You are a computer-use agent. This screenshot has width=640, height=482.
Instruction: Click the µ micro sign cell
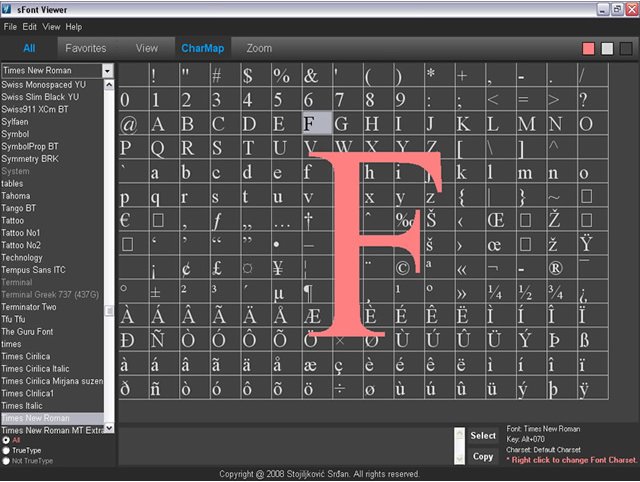pyautogui.click(x=287, y=292)
